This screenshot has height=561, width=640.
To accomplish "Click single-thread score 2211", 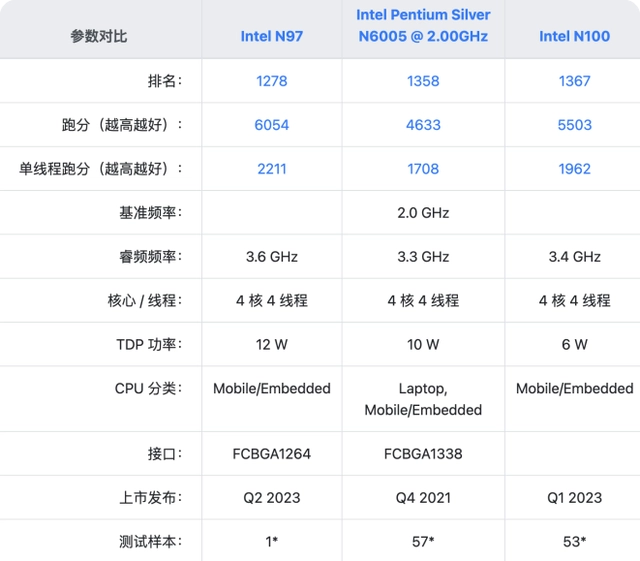I will pos(271,169).
